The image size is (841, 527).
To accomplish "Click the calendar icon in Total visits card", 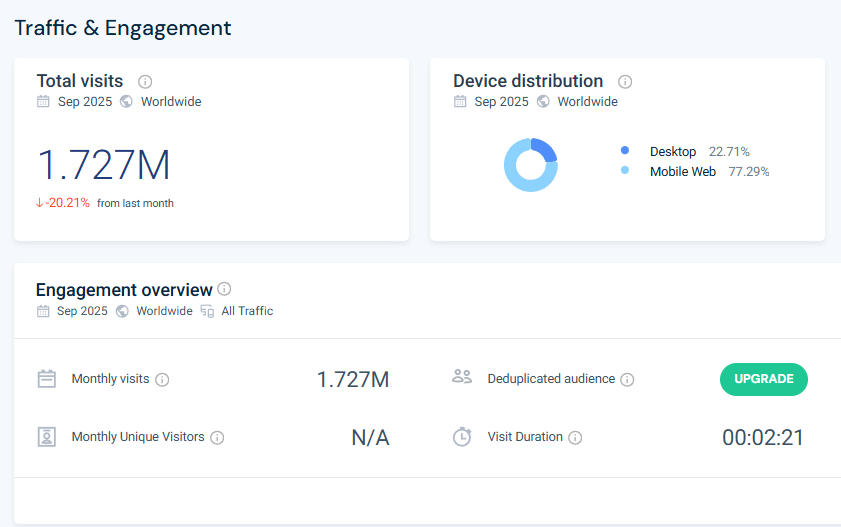I will point(43,102).
